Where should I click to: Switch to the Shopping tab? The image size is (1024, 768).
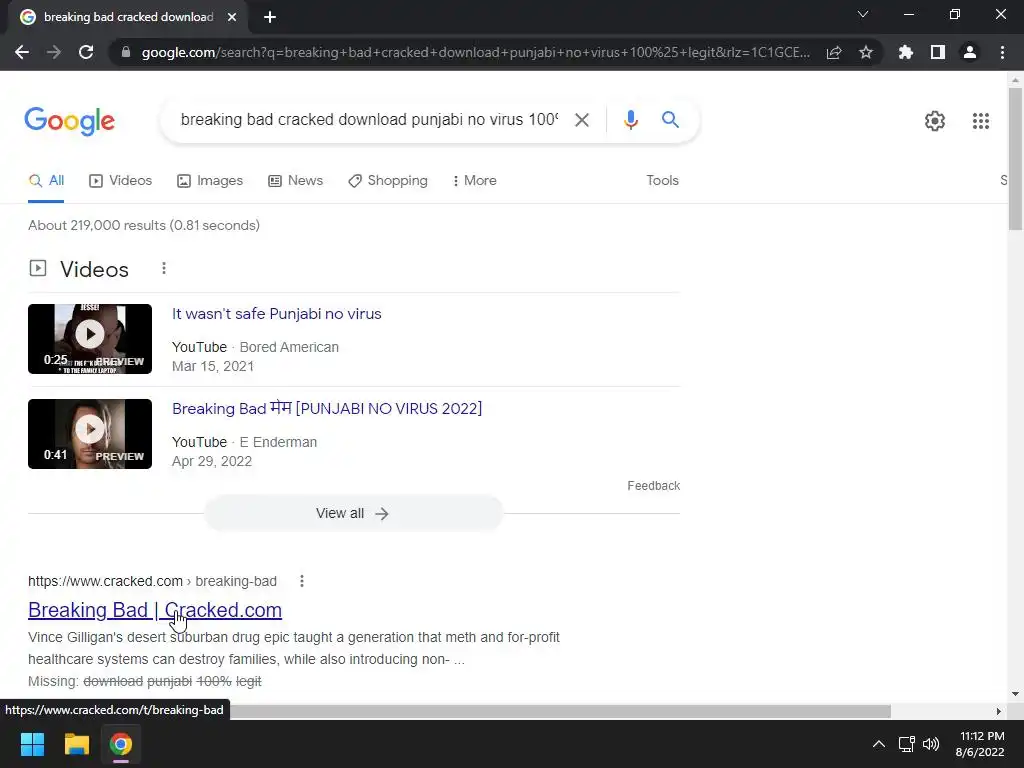pos(388,181)
